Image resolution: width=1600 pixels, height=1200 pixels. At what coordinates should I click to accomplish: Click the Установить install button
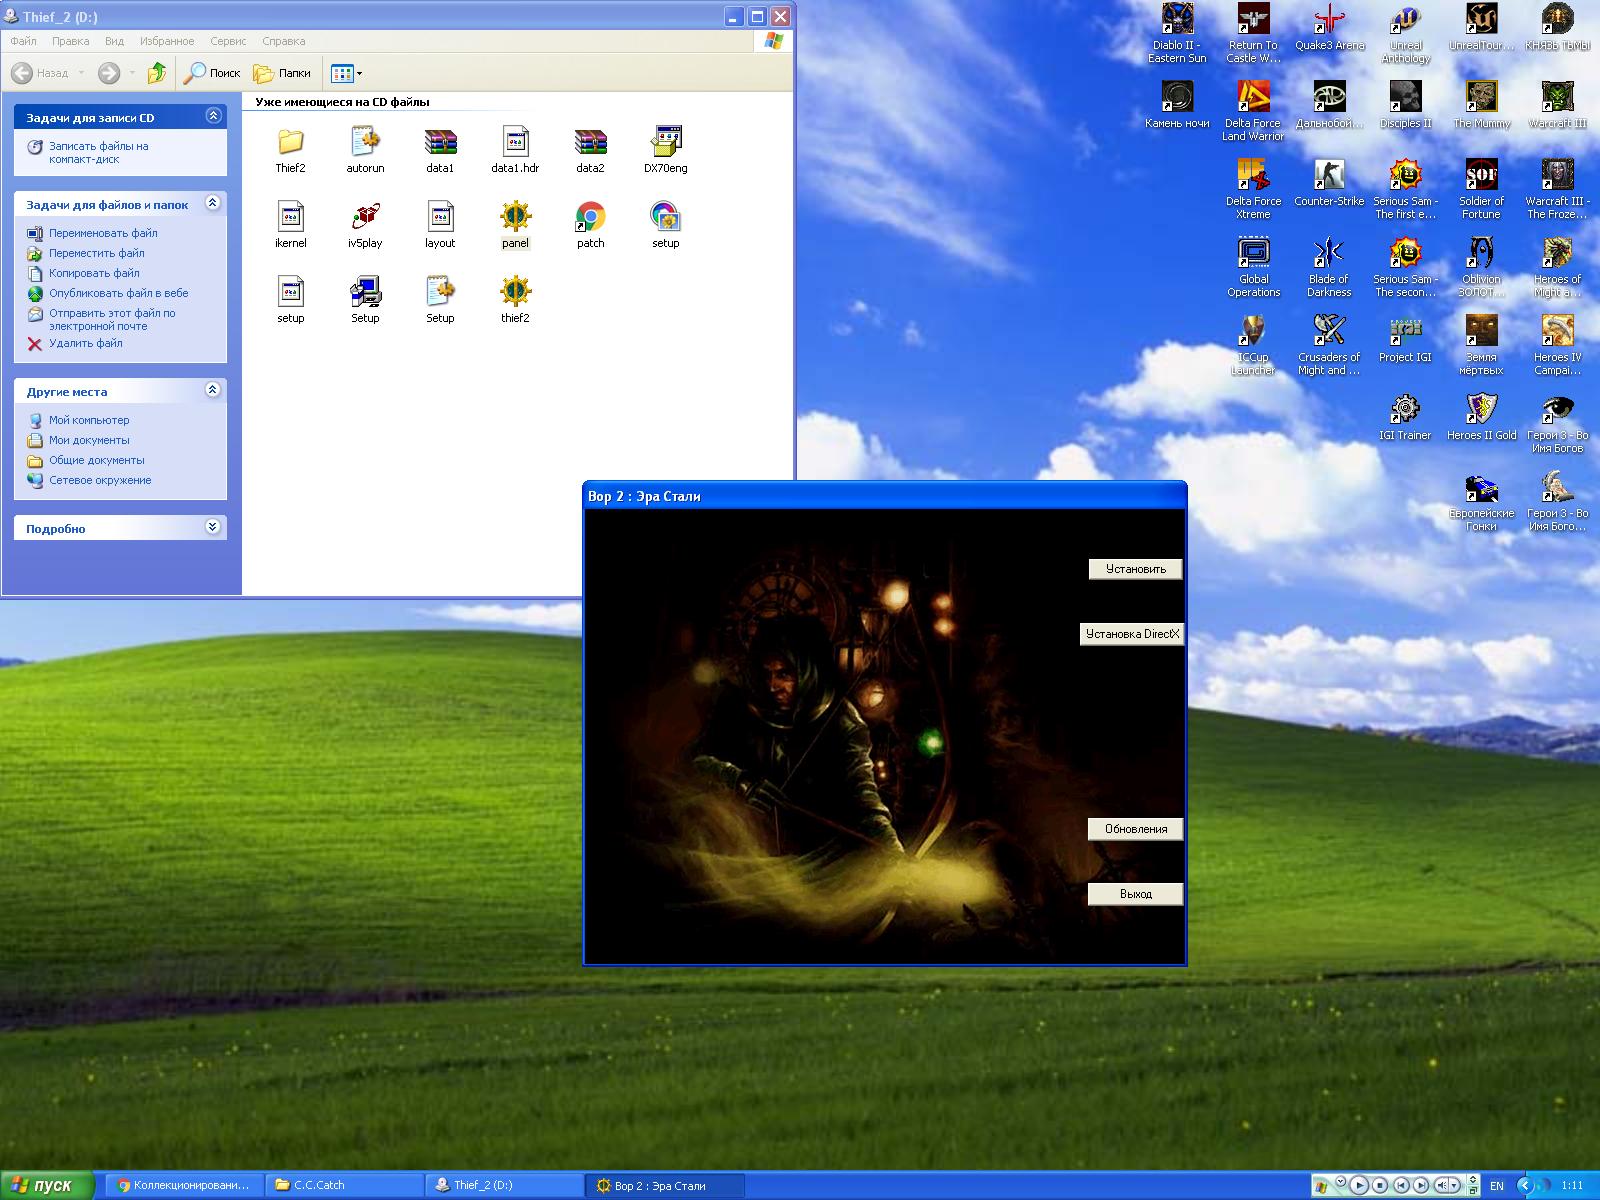1135,569
